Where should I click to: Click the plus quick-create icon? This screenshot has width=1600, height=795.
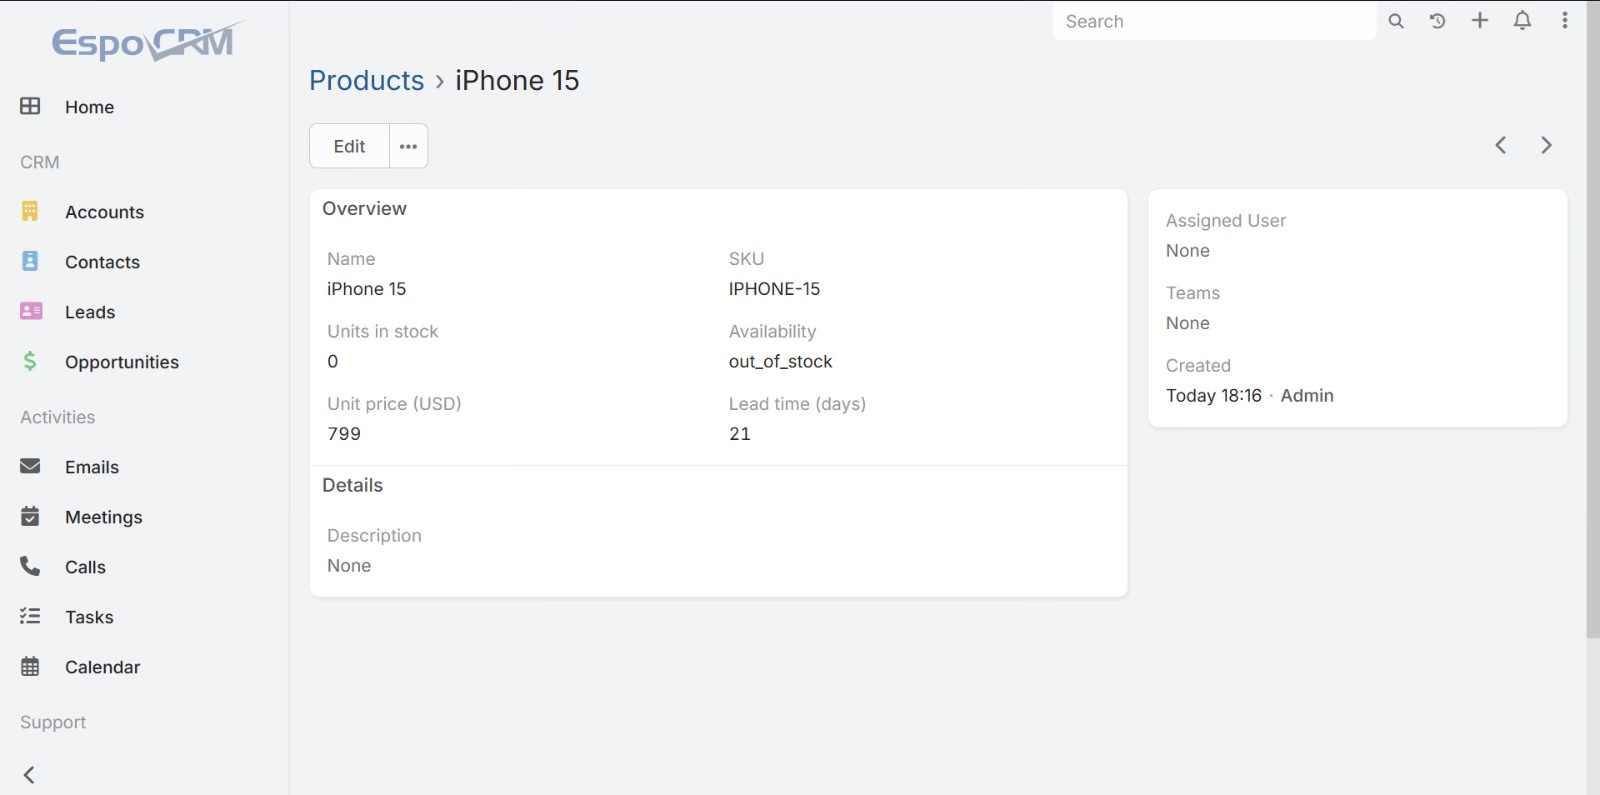pos(1480,21)
